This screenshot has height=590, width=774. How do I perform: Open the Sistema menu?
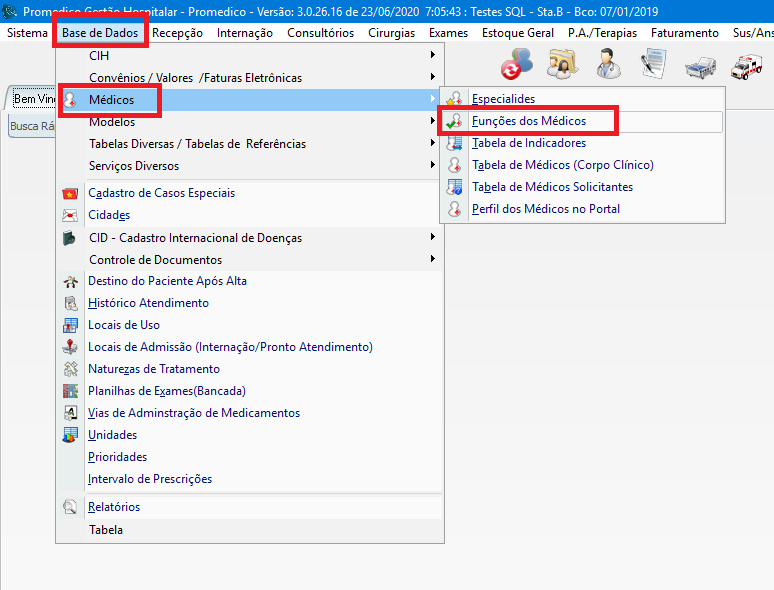click(x=27, y=33)
